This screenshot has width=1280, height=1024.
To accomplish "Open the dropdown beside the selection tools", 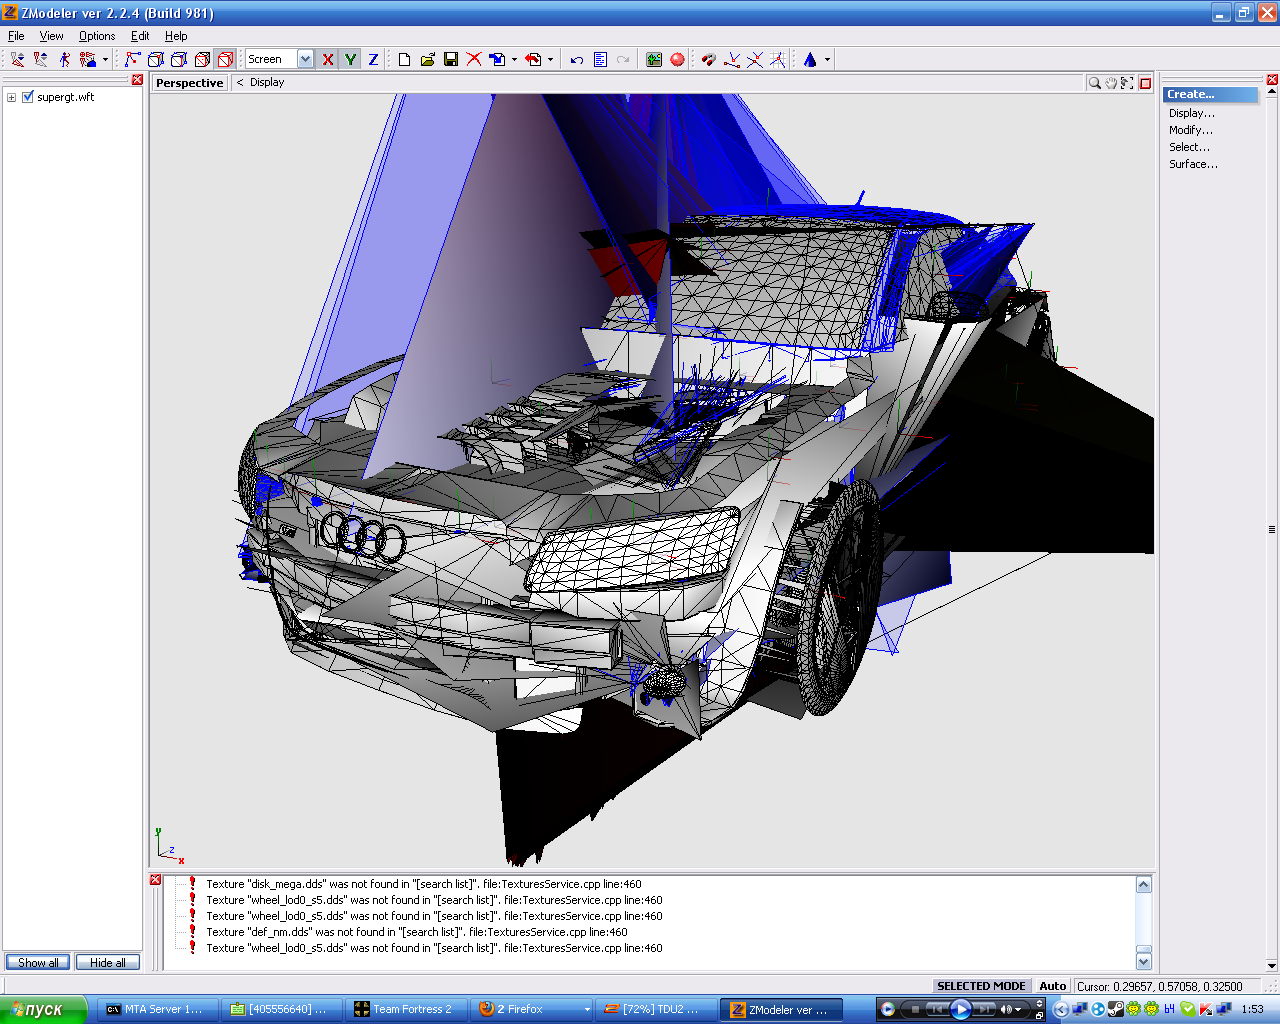I will click(x=105, y=59).
